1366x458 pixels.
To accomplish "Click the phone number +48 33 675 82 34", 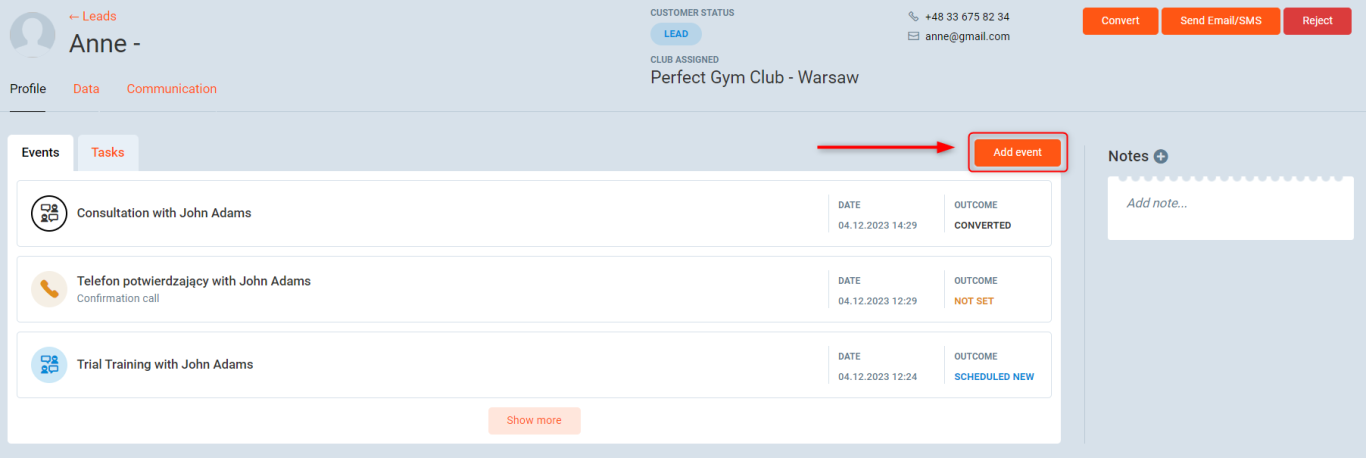I will (x=967, y=17).
